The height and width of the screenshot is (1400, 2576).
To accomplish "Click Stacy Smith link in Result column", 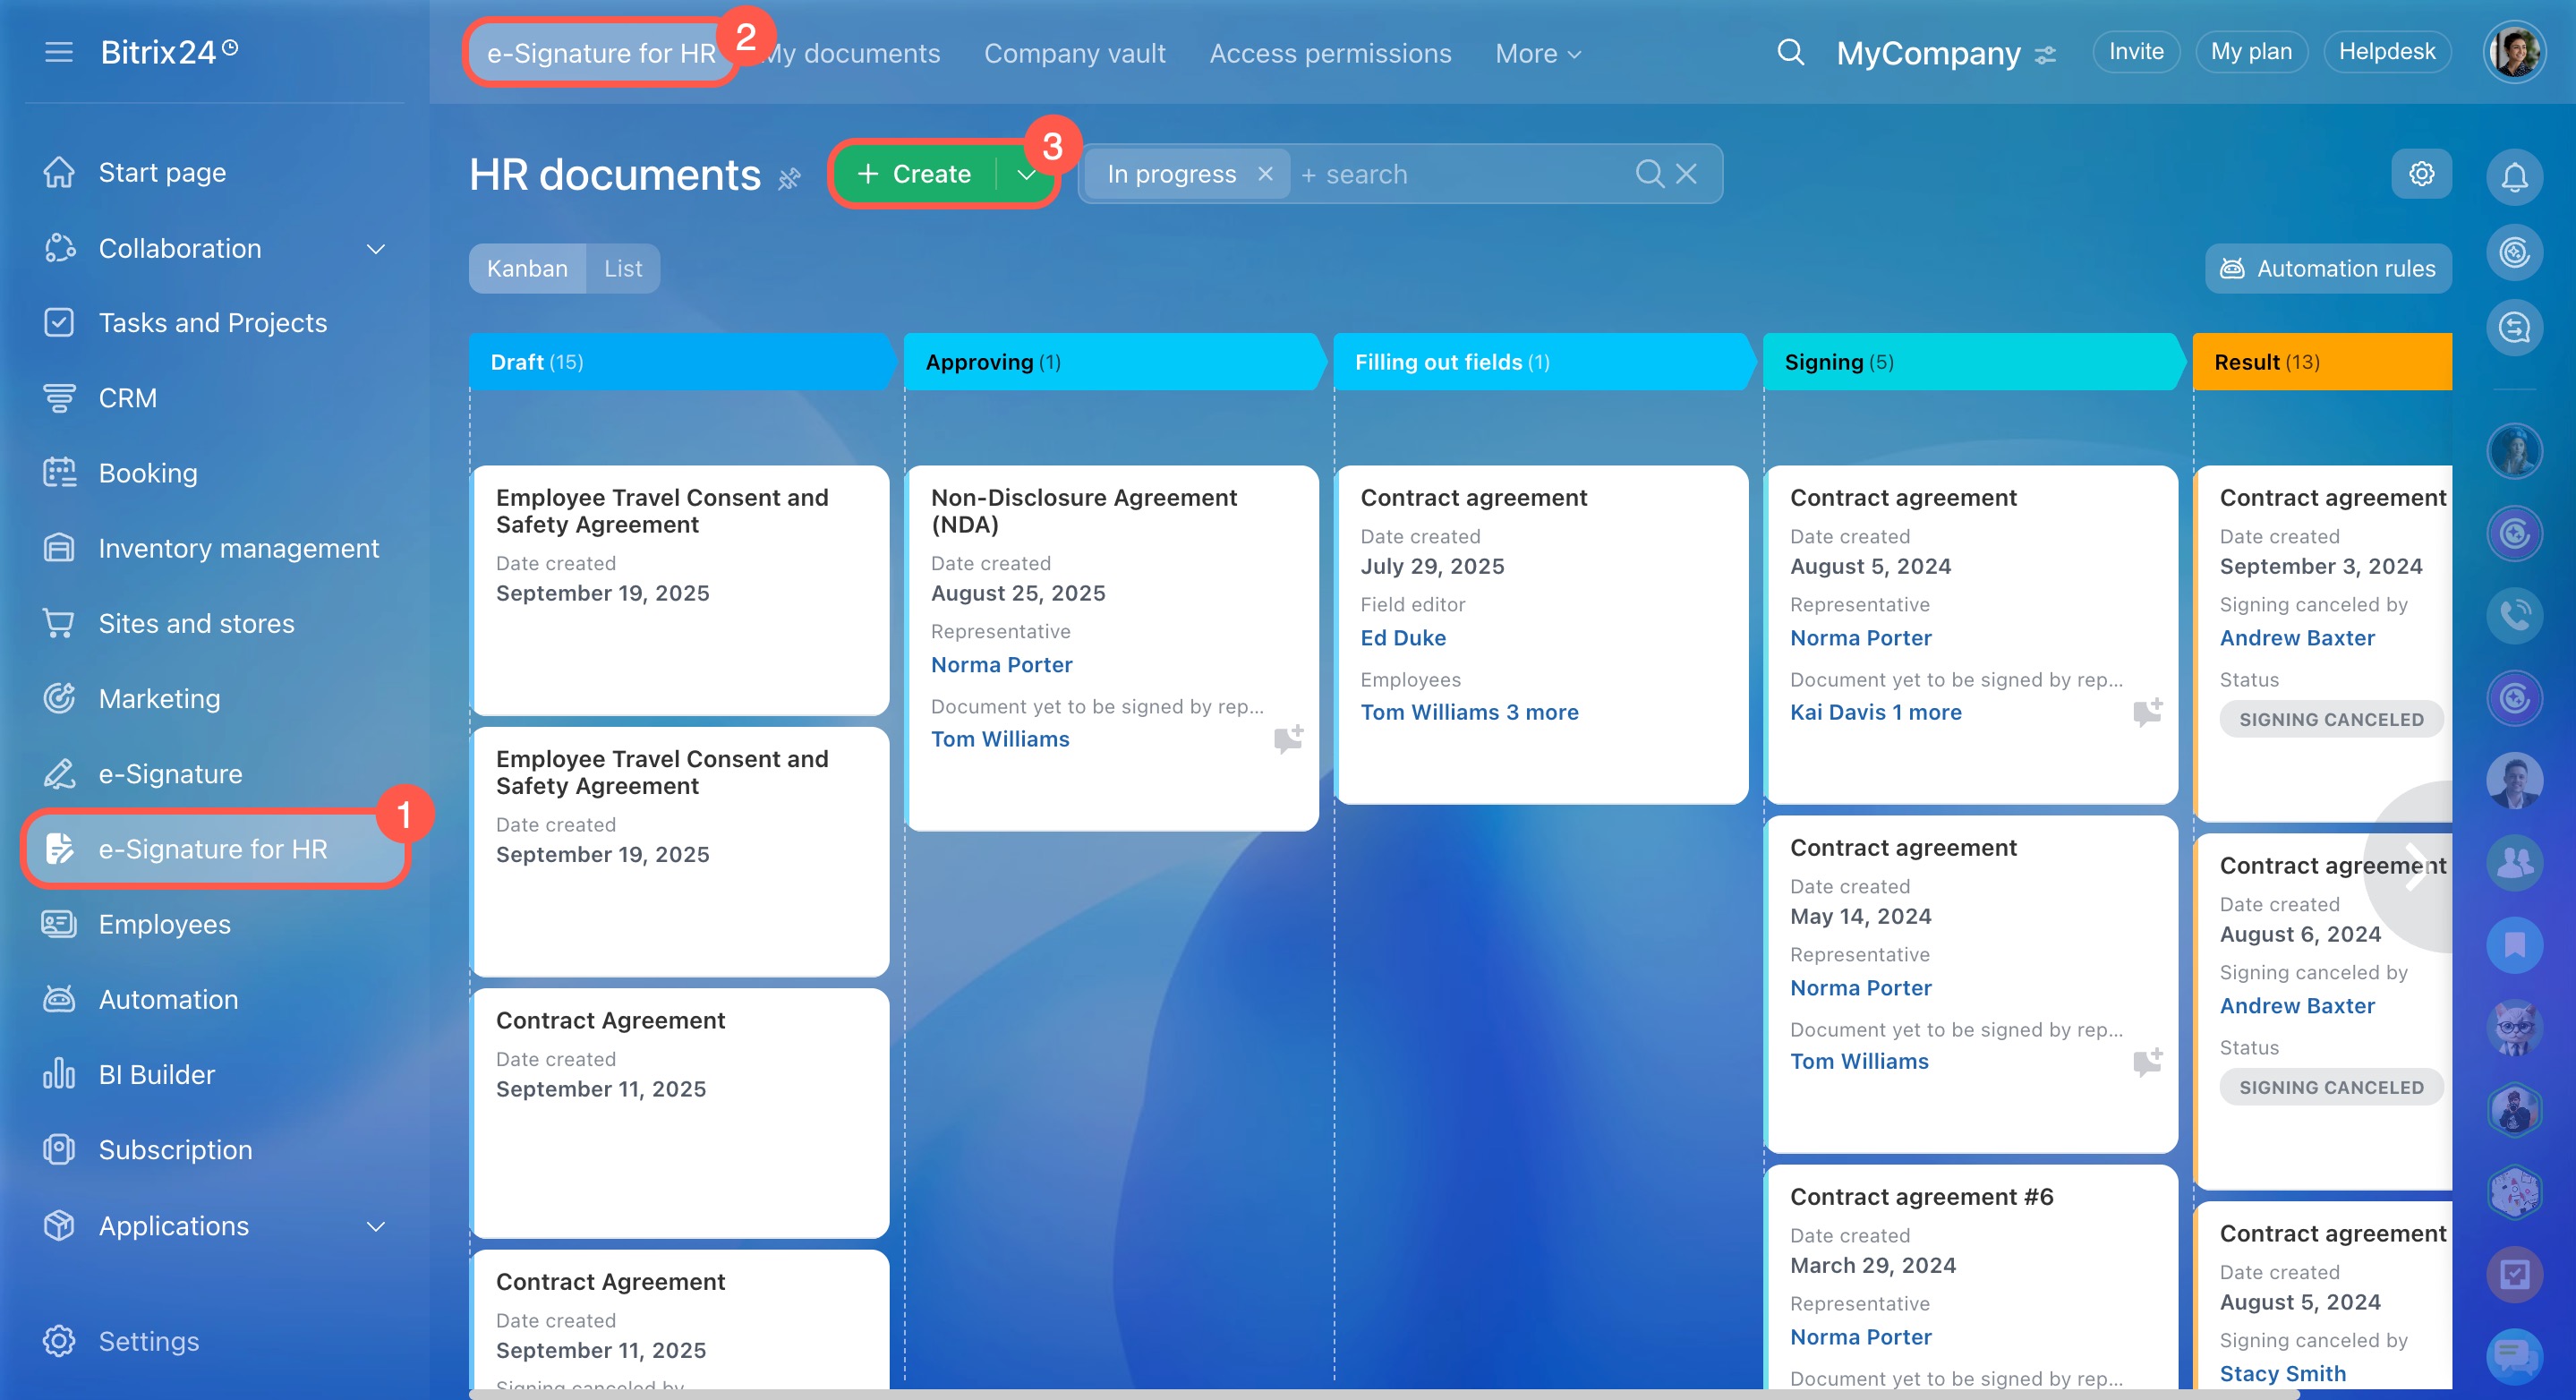I will pos(2282,1373).
